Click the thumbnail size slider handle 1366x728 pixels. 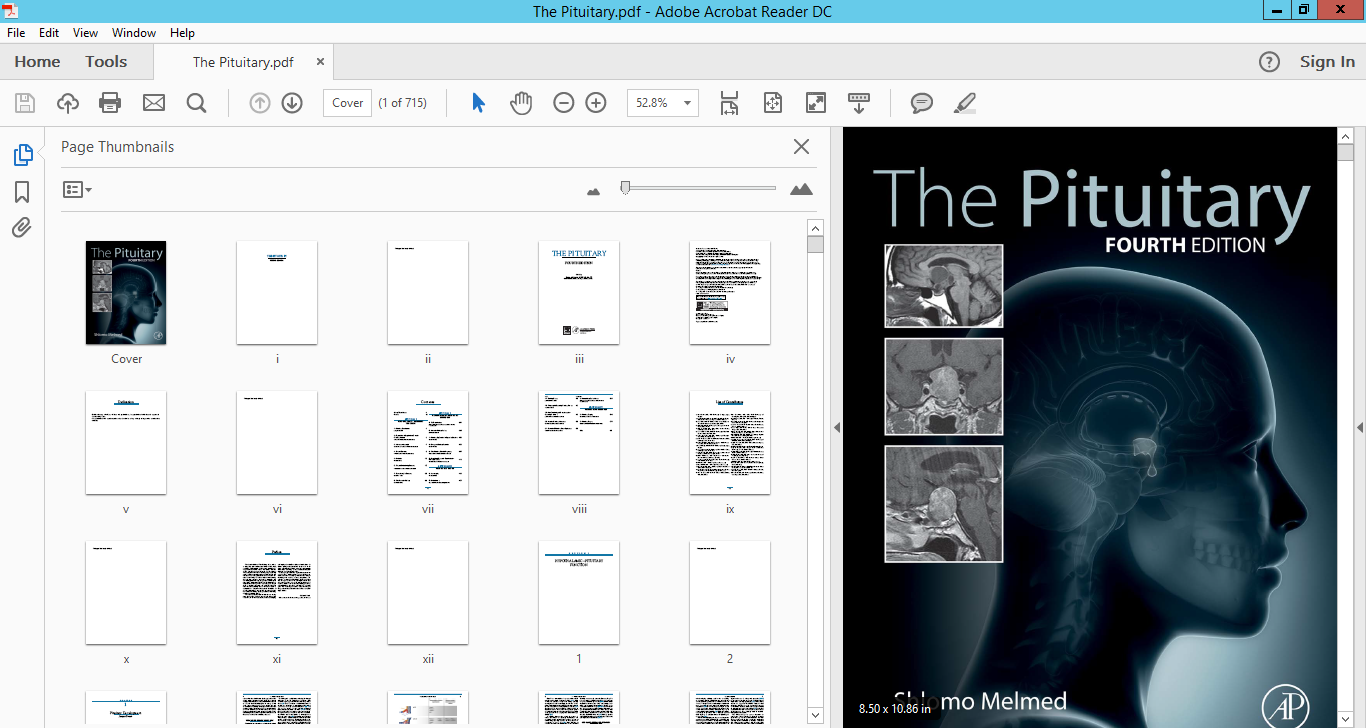tap(625, 187)
